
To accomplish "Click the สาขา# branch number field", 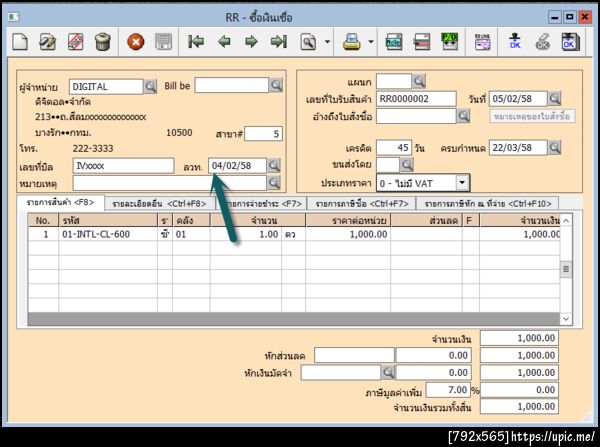I will coord(263,134).
